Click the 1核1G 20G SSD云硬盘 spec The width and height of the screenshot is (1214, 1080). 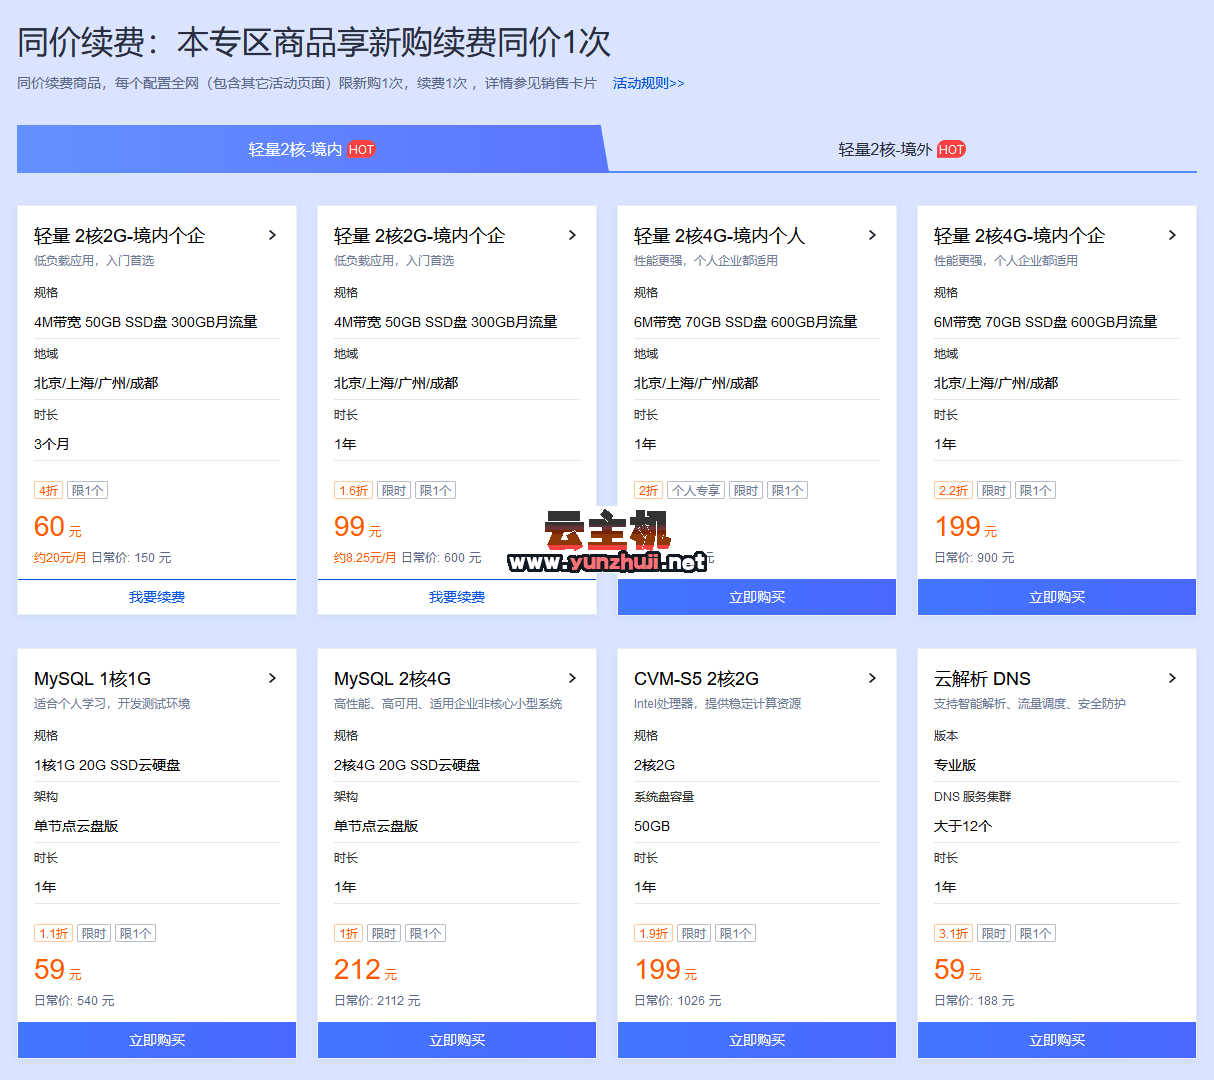click(107, 765)
